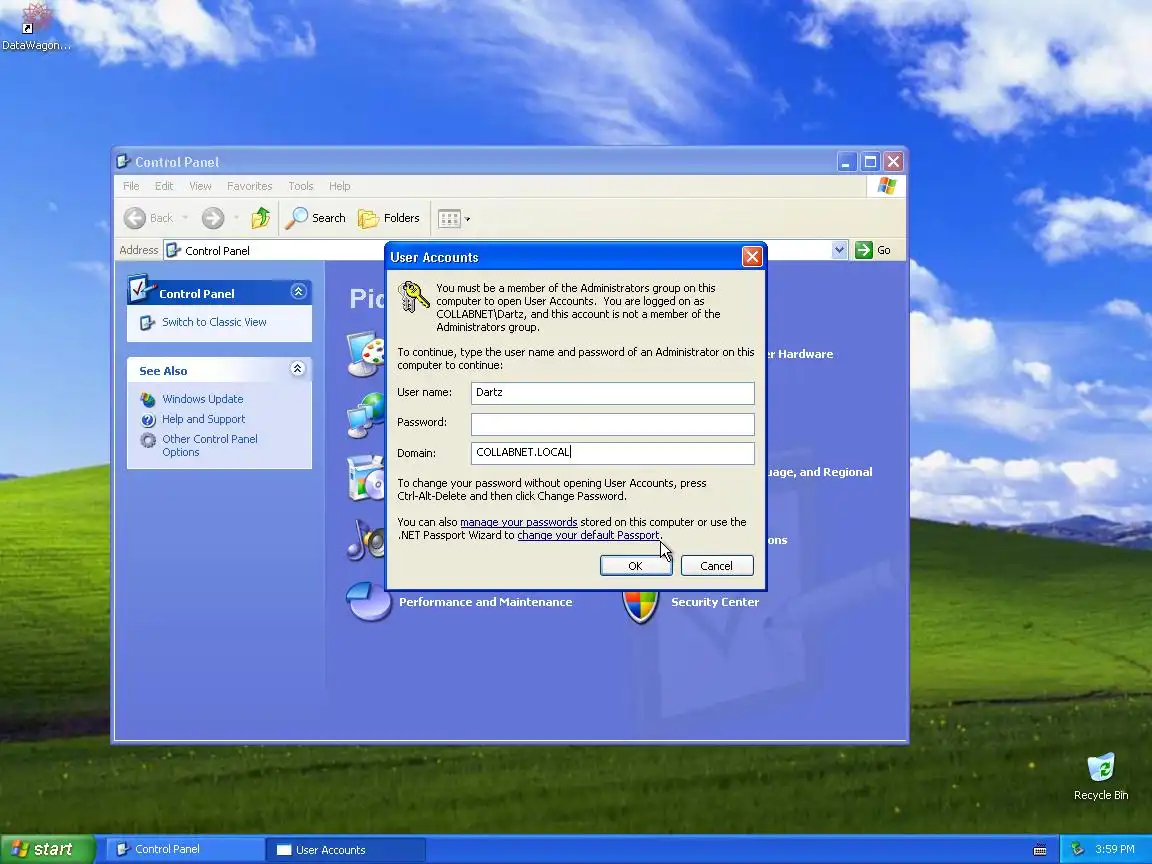
Task: Click the 3:59 PM clock in the taskbar
Action: (x=1115, y=849)
